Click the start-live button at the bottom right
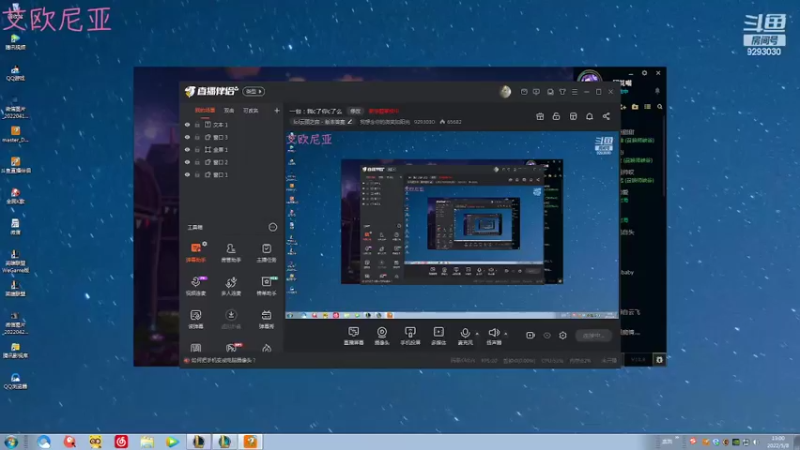Image resolution: width=800 pixels, height=450 pixels. pyautogui.click(x=593, y=335)
